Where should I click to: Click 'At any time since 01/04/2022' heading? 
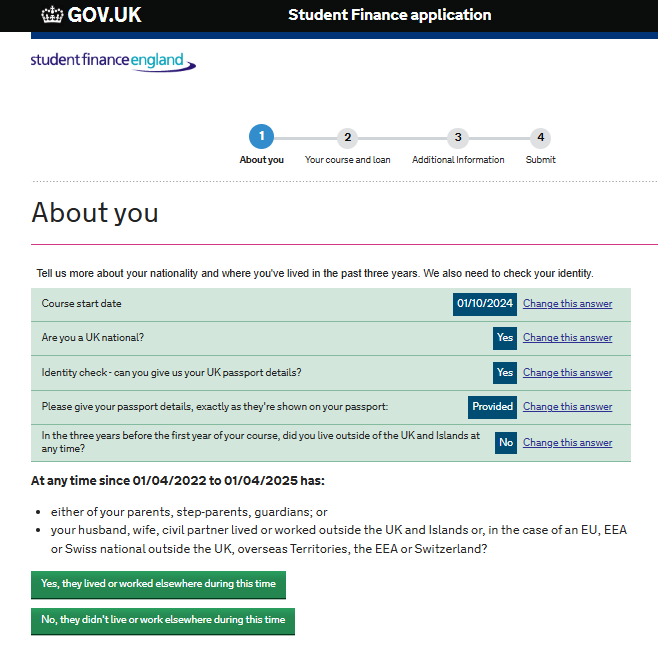178,480
